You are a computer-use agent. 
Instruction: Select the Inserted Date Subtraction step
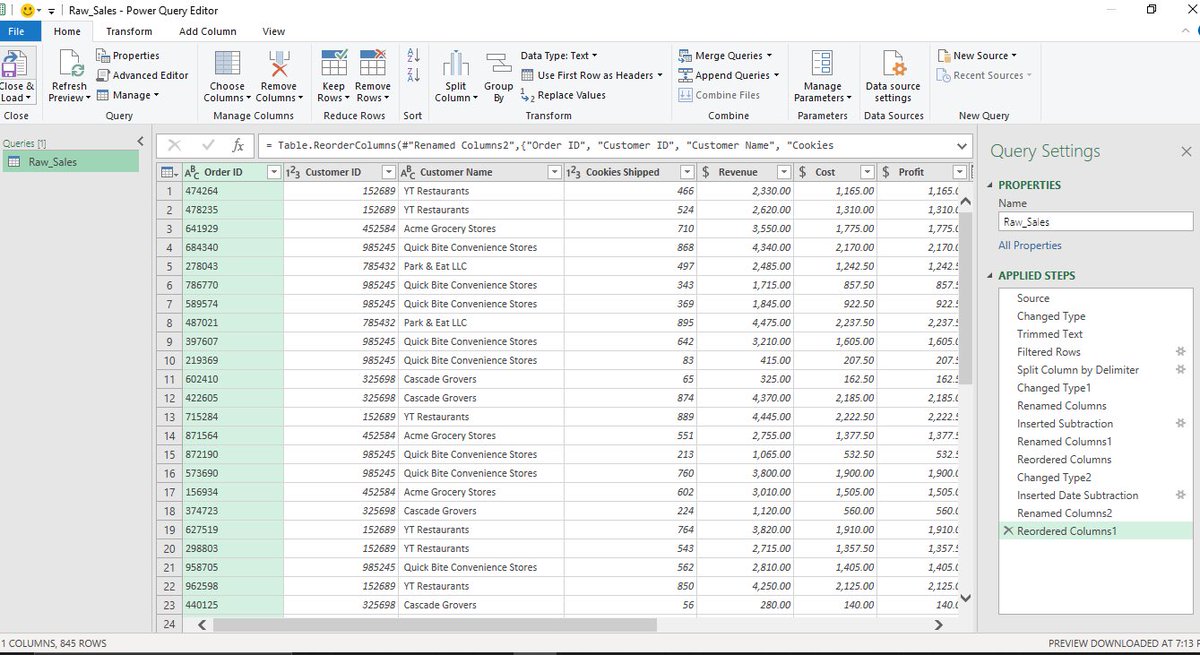tap(1077, 495)
